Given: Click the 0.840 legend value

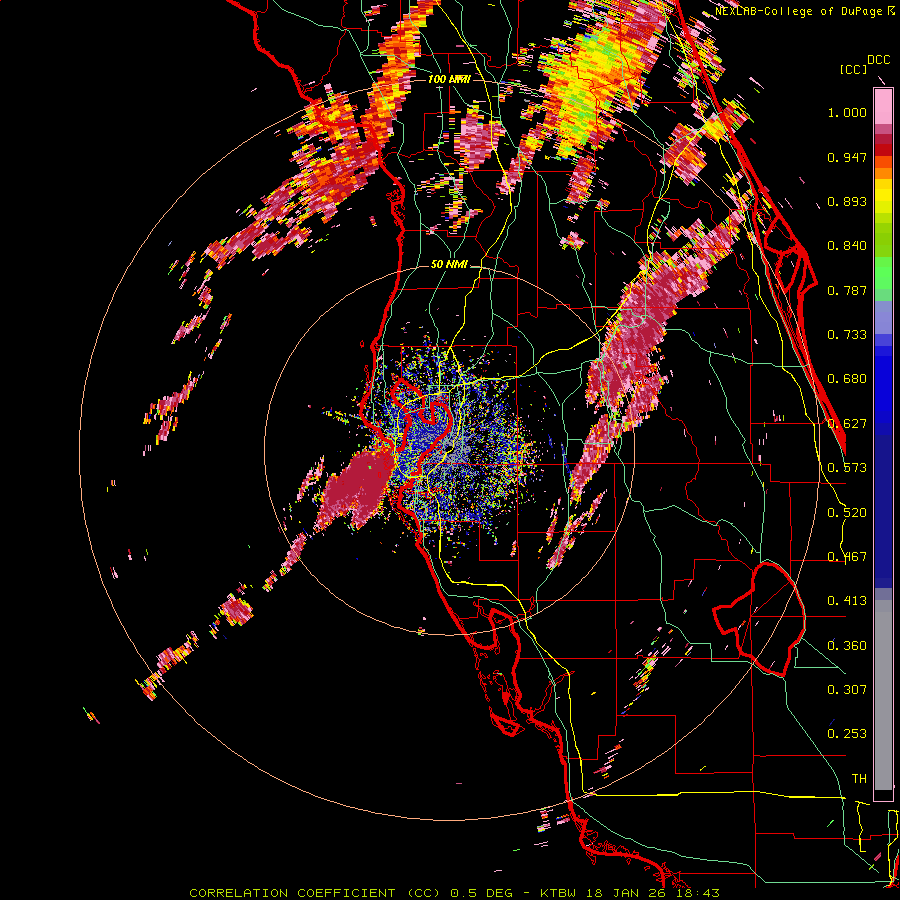Looking at the screenshot, I should pos(847,246).
